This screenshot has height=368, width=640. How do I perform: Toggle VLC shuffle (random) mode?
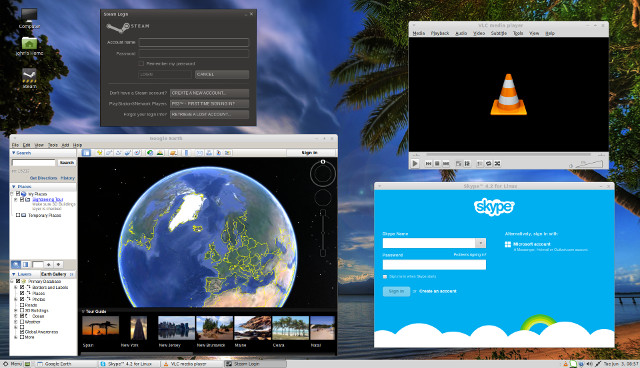498,164
